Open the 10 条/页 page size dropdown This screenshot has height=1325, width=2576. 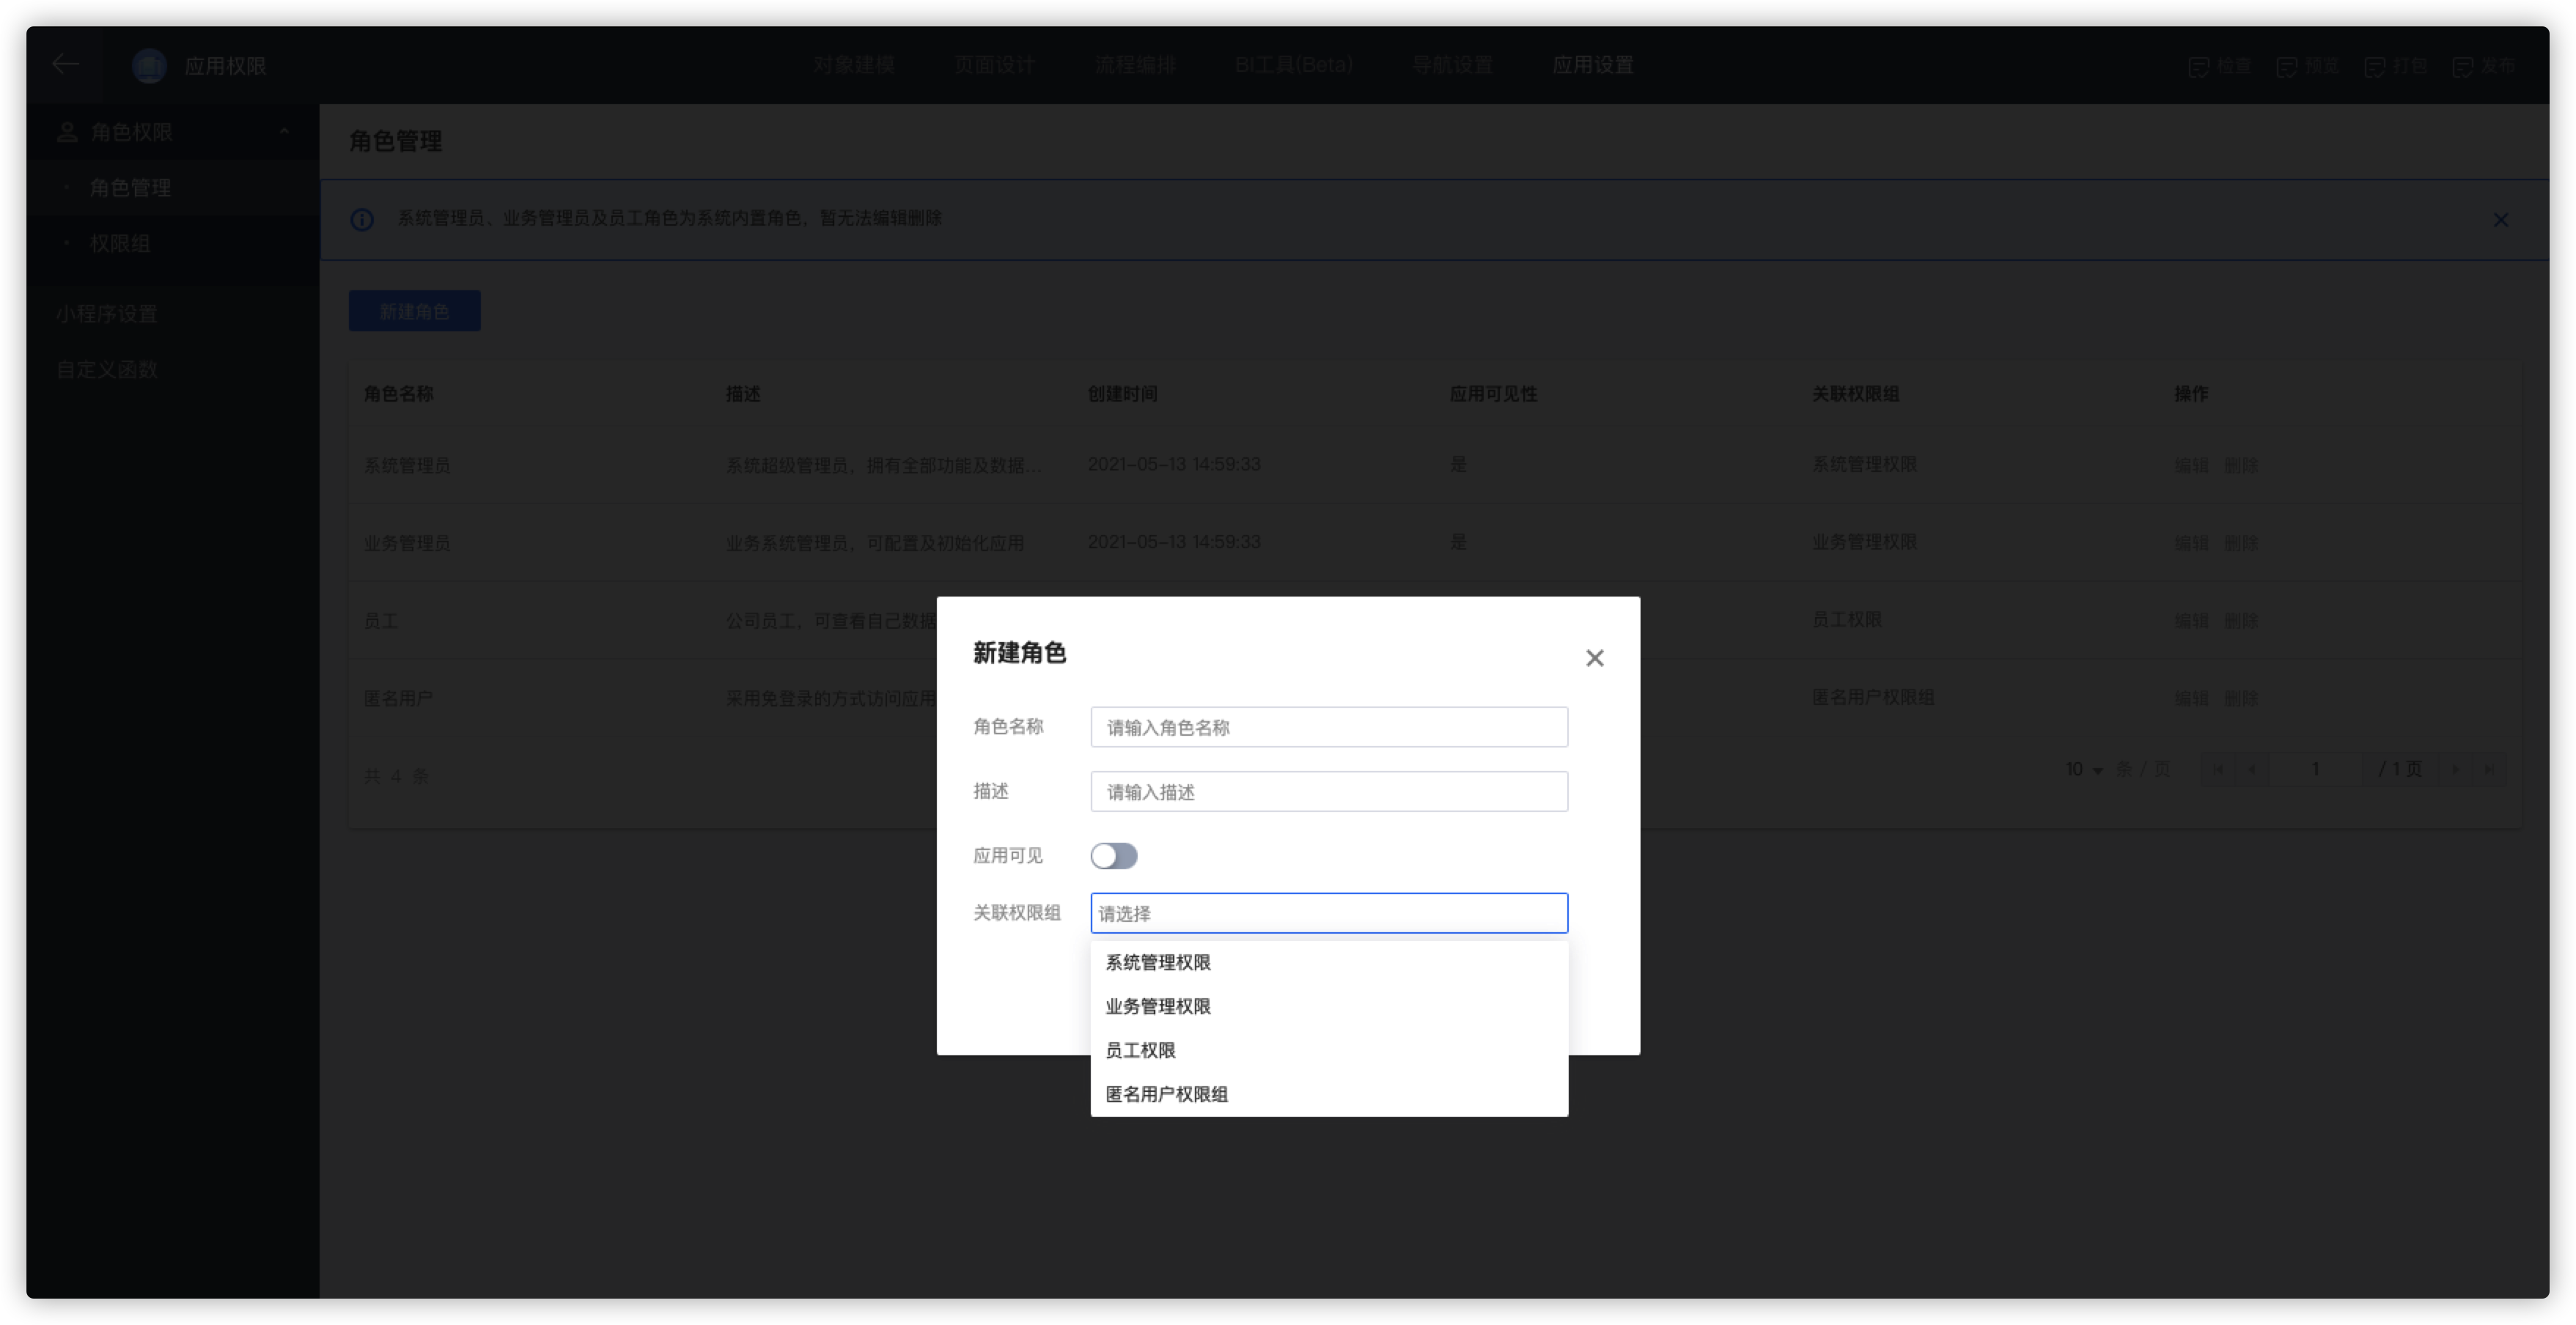click(x=2084, y=769)
